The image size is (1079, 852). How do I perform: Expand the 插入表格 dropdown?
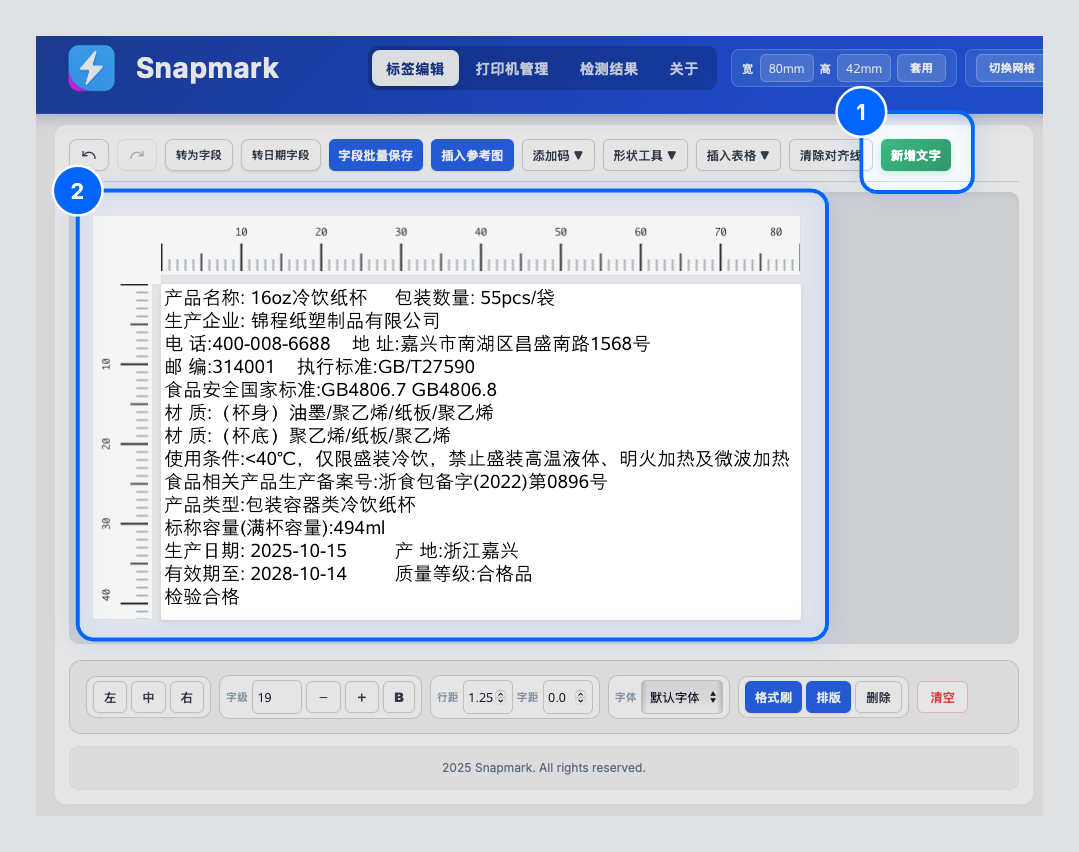point(738,155)
